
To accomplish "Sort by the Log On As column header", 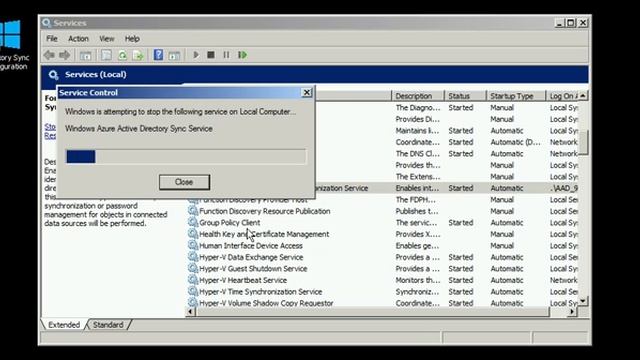I will coord(563,96).
